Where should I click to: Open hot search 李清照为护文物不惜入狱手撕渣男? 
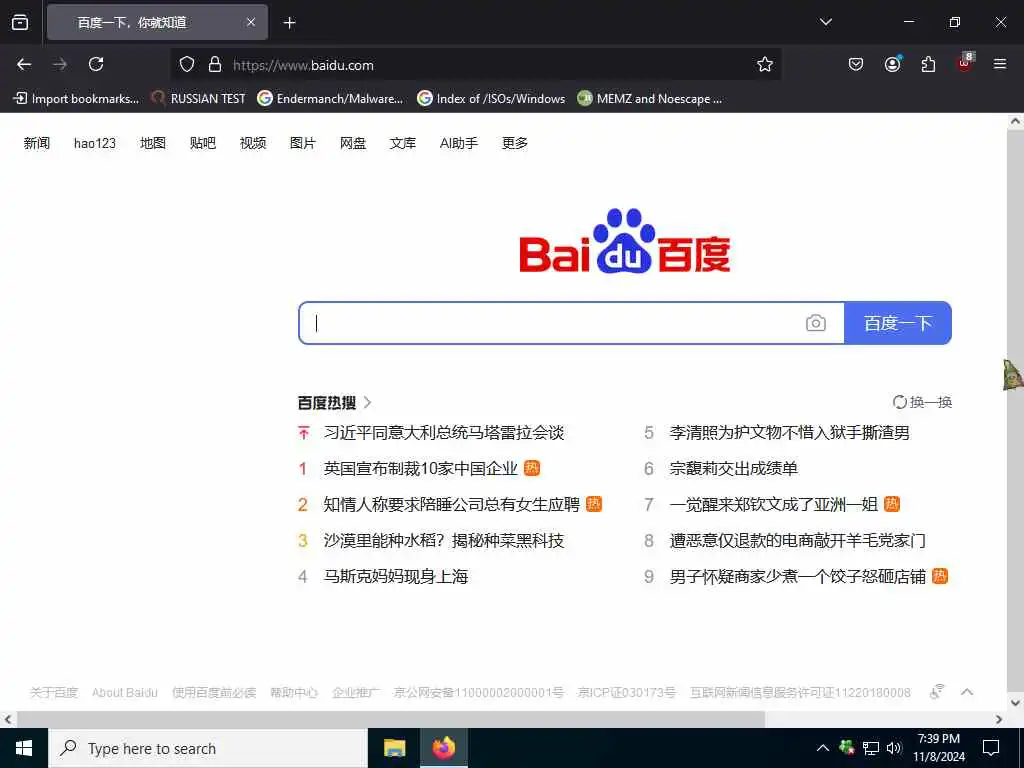(x=790, y=432)
